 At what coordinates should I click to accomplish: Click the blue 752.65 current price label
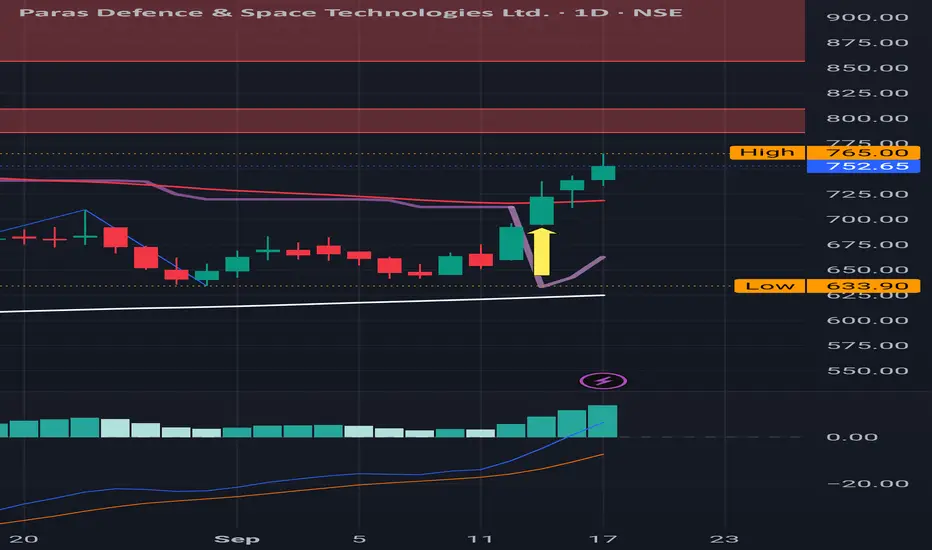coord(864,166)
